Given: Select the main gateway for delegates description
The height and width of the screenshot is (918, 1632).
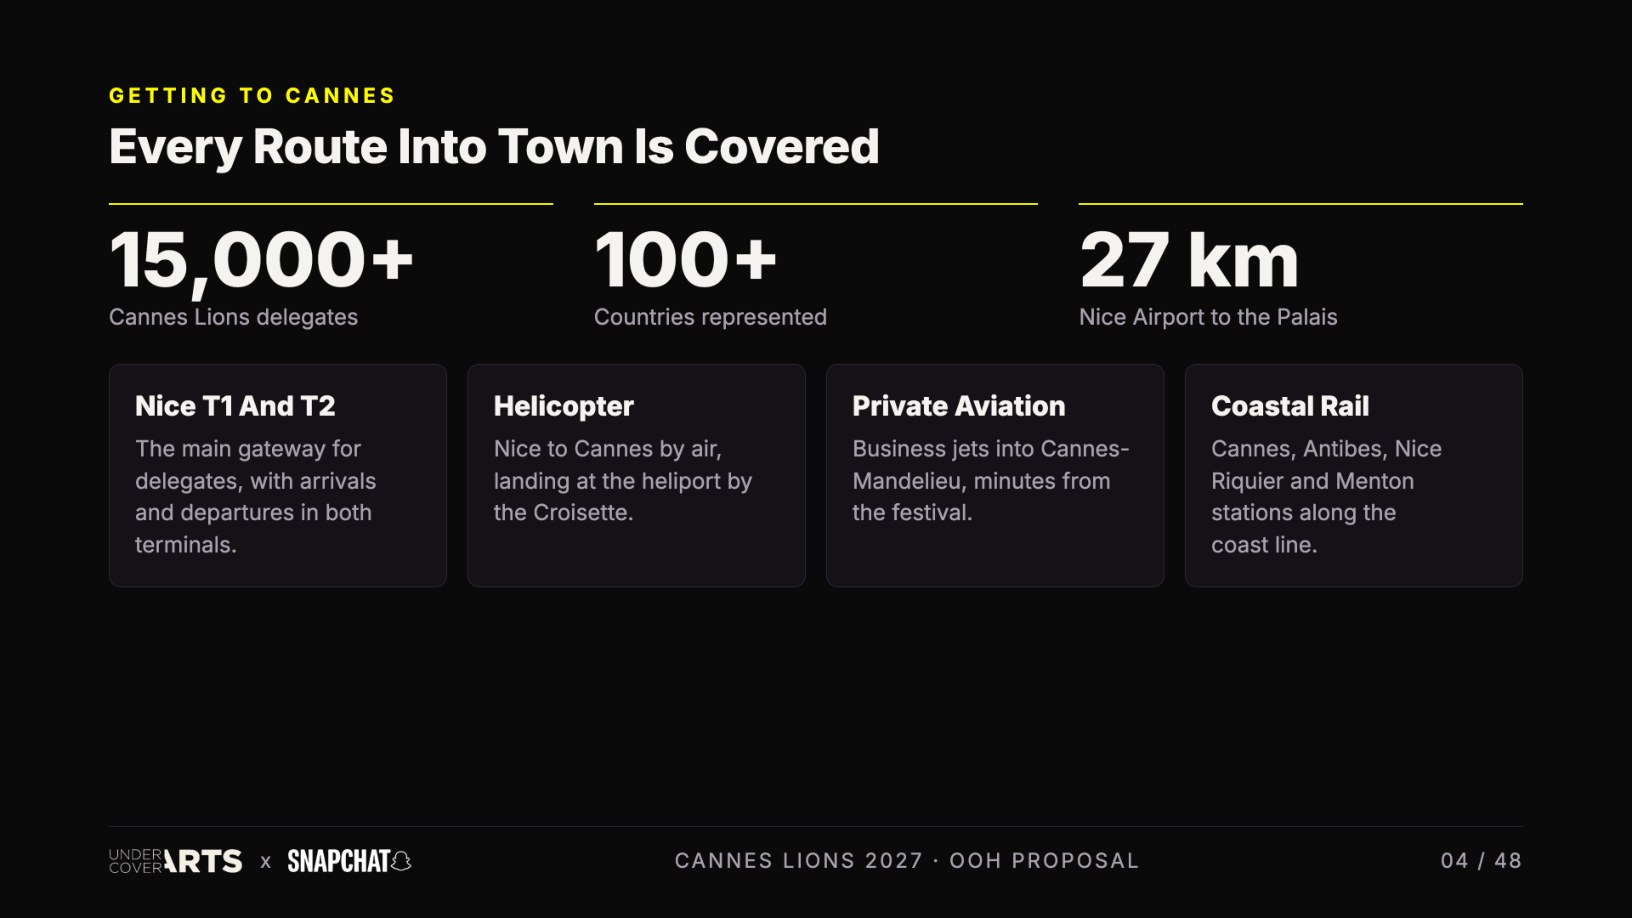Looking at the screenshot, I should (x=256, y=497).
